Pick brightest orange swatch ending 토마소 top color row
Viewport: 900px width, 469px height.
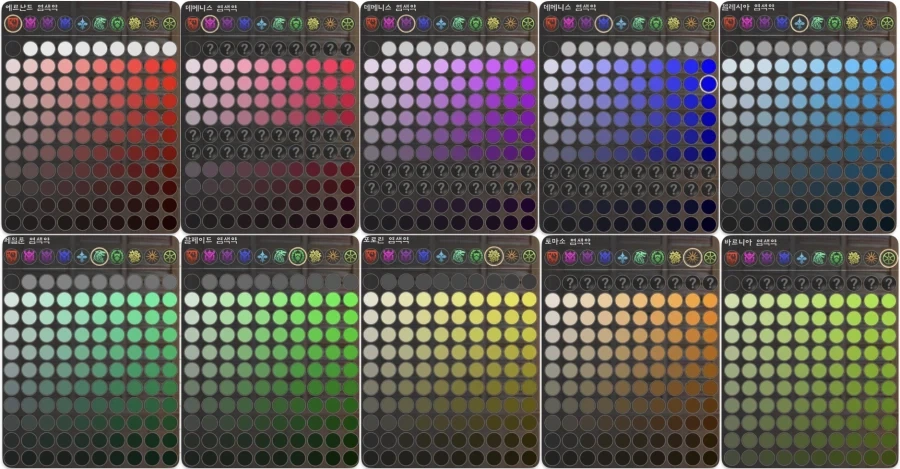point(710,300)
